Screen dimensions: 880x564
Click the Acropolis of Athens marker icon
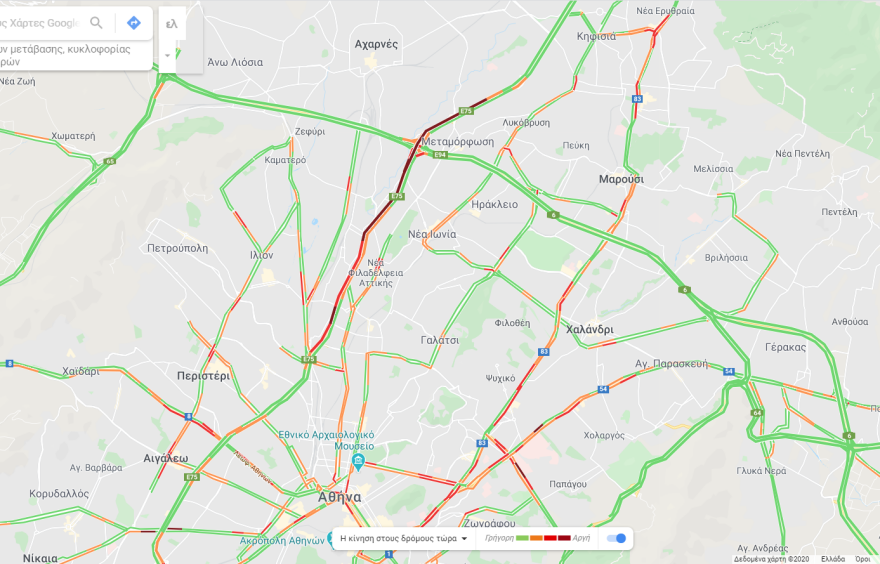(332, 540)
